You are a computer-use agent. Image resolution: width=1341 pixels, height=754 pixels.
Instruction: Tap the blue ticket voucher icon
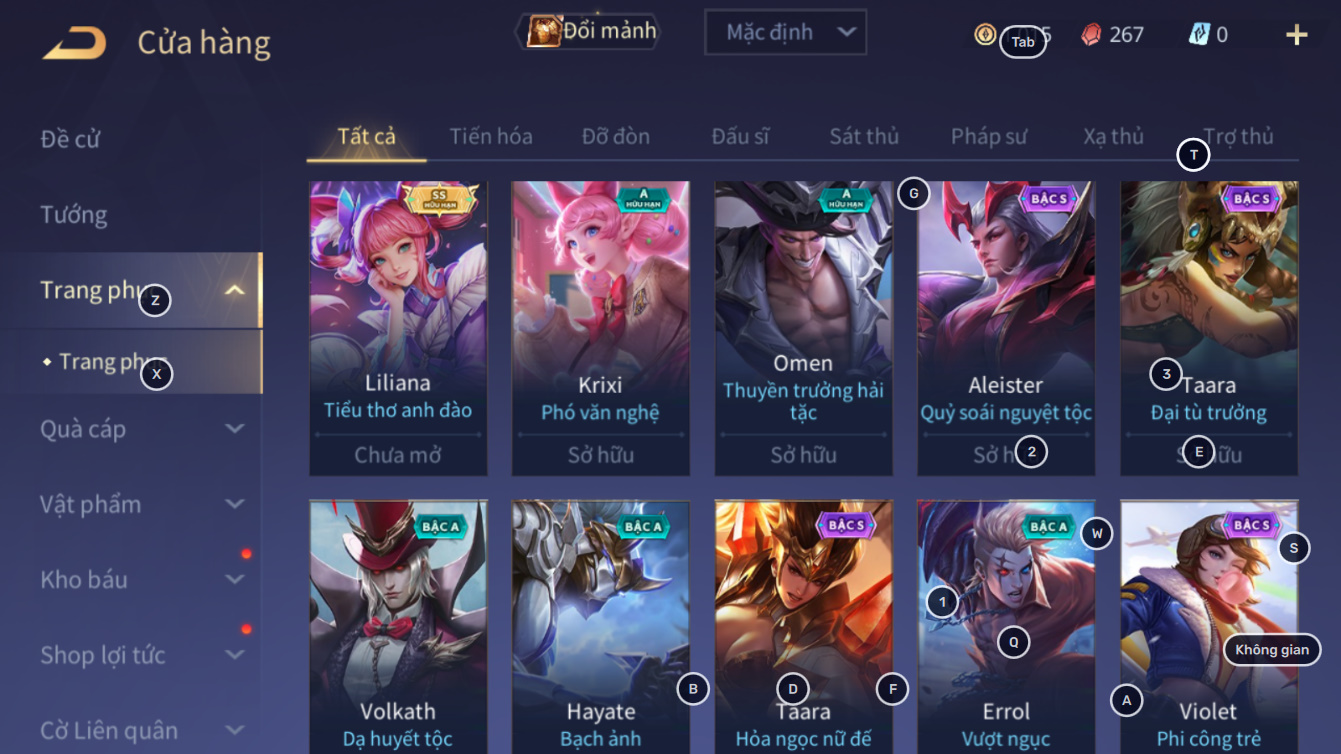click(1198, 34)
